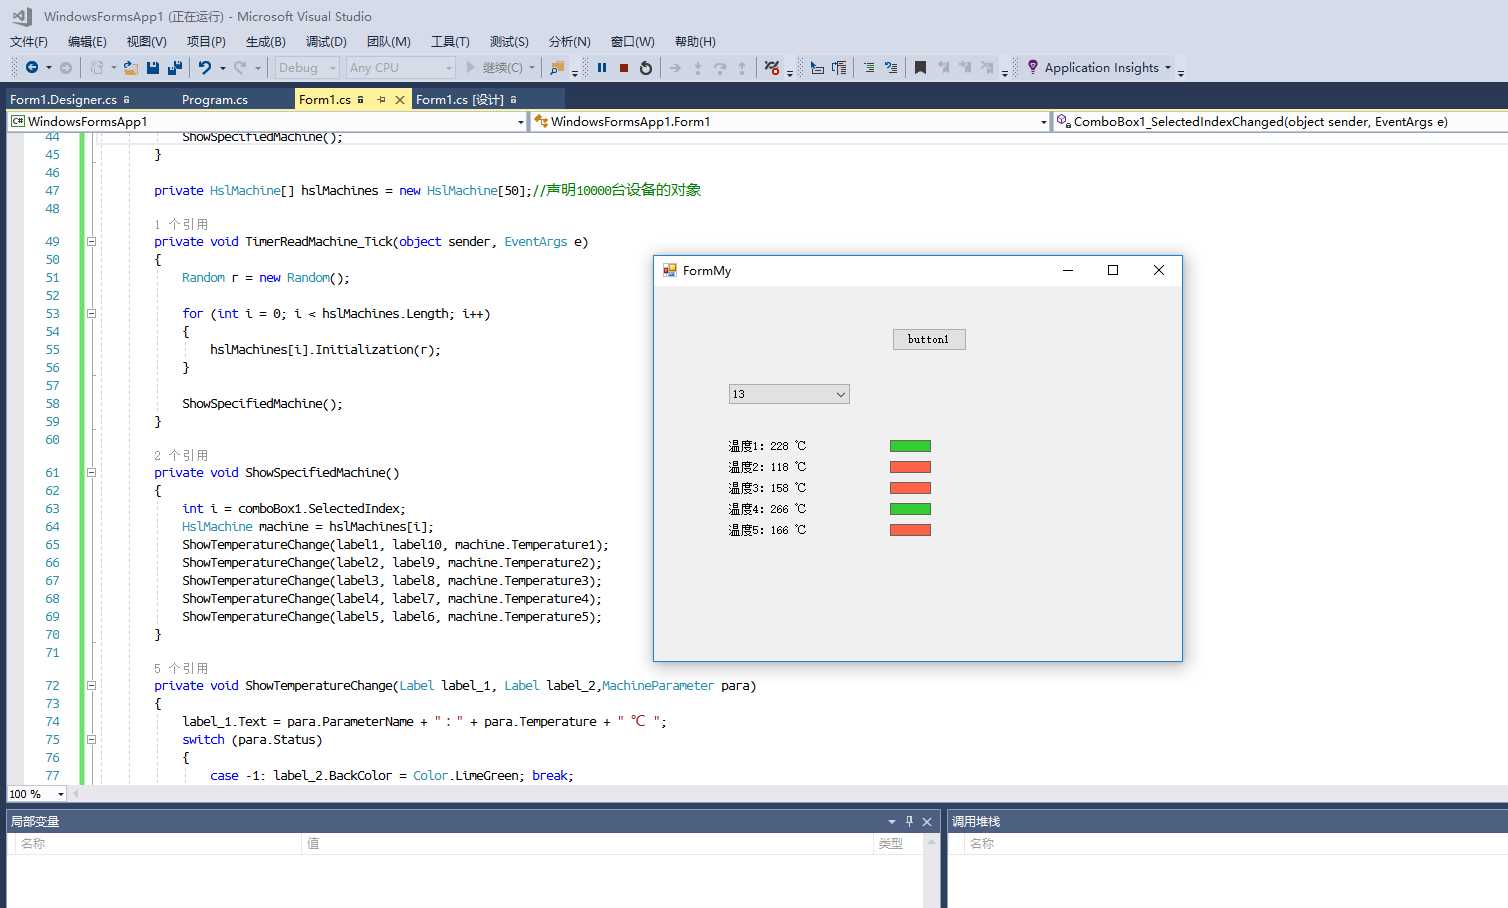Viewport: 1508px width, 908px height.
Task: Uncomment the selected lines
Action: pyautogui.click(x=891, y=68)
